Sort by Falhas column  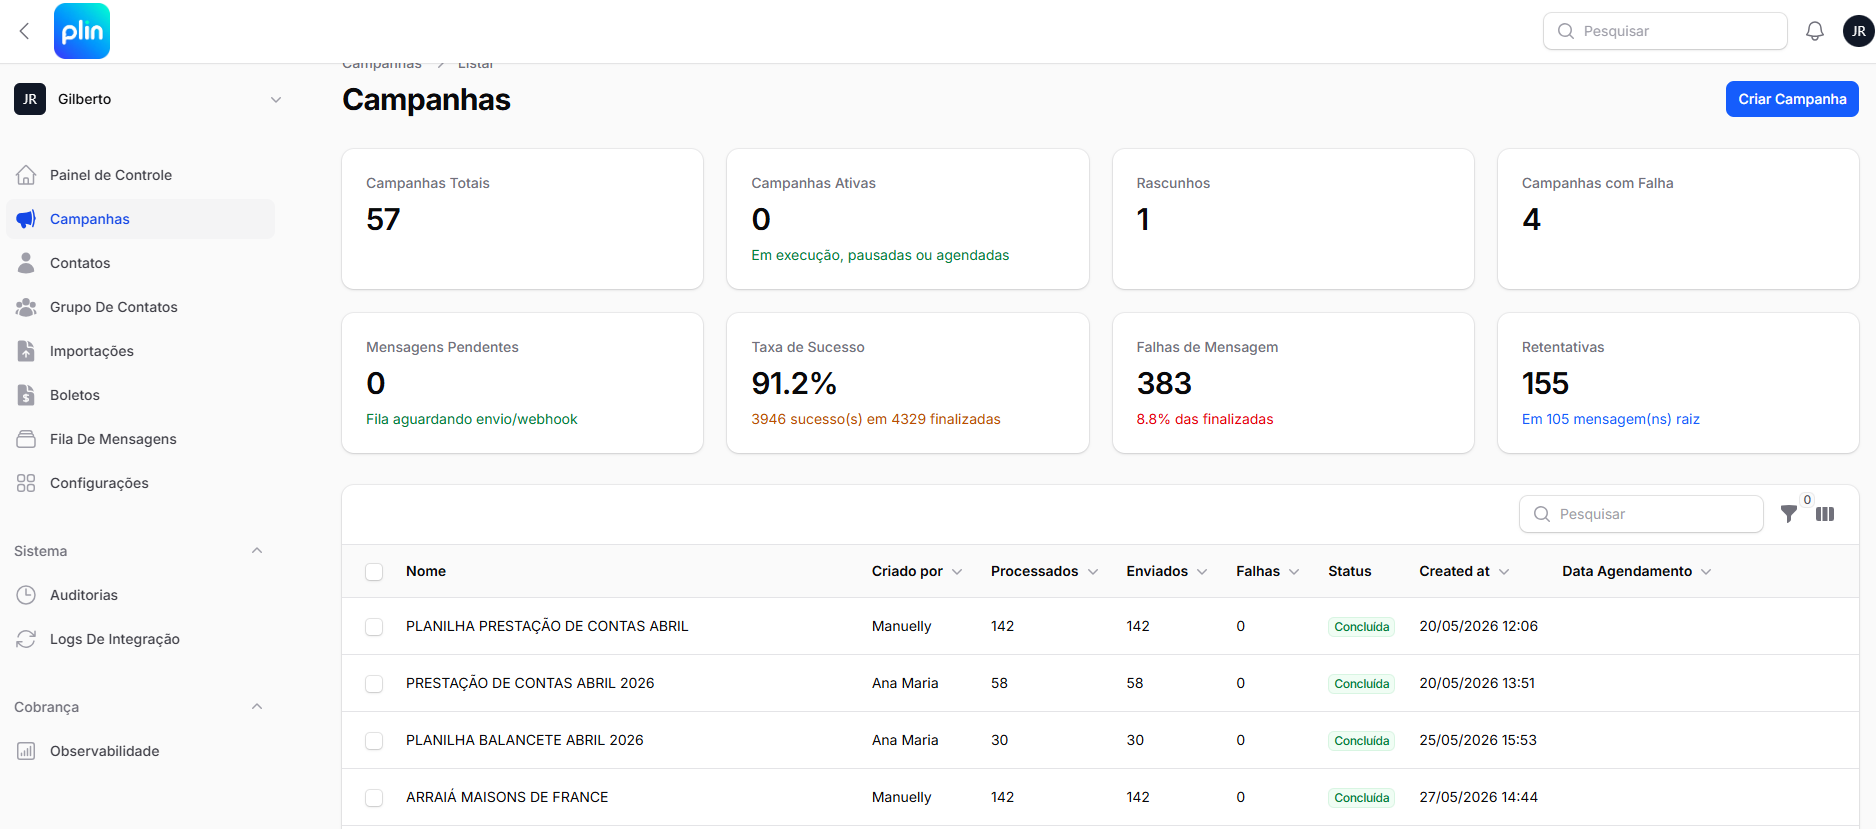[x=1268, y=571]
